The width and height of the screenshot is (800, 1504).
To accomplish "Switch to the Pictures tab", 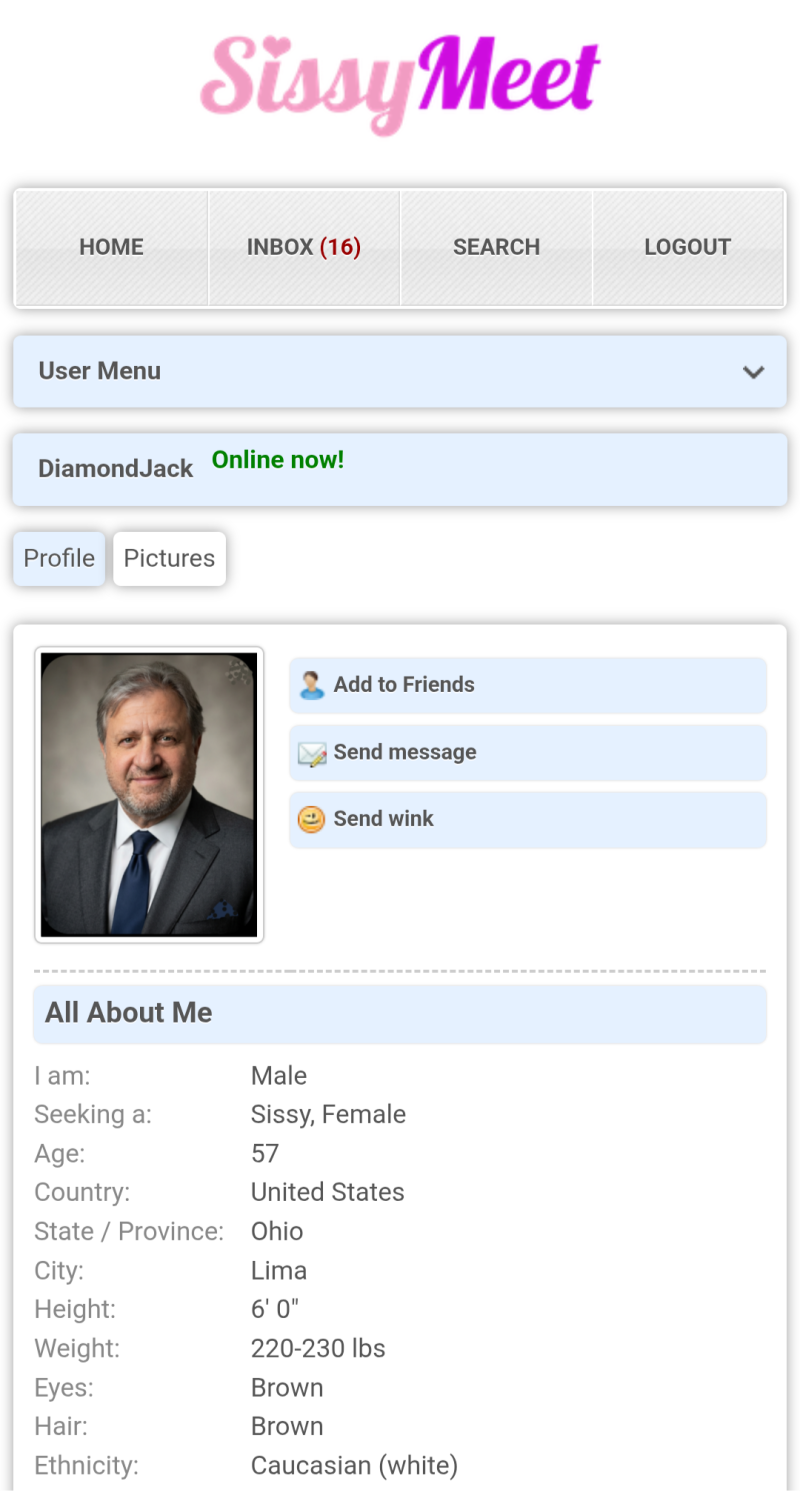I will [169, 558].
